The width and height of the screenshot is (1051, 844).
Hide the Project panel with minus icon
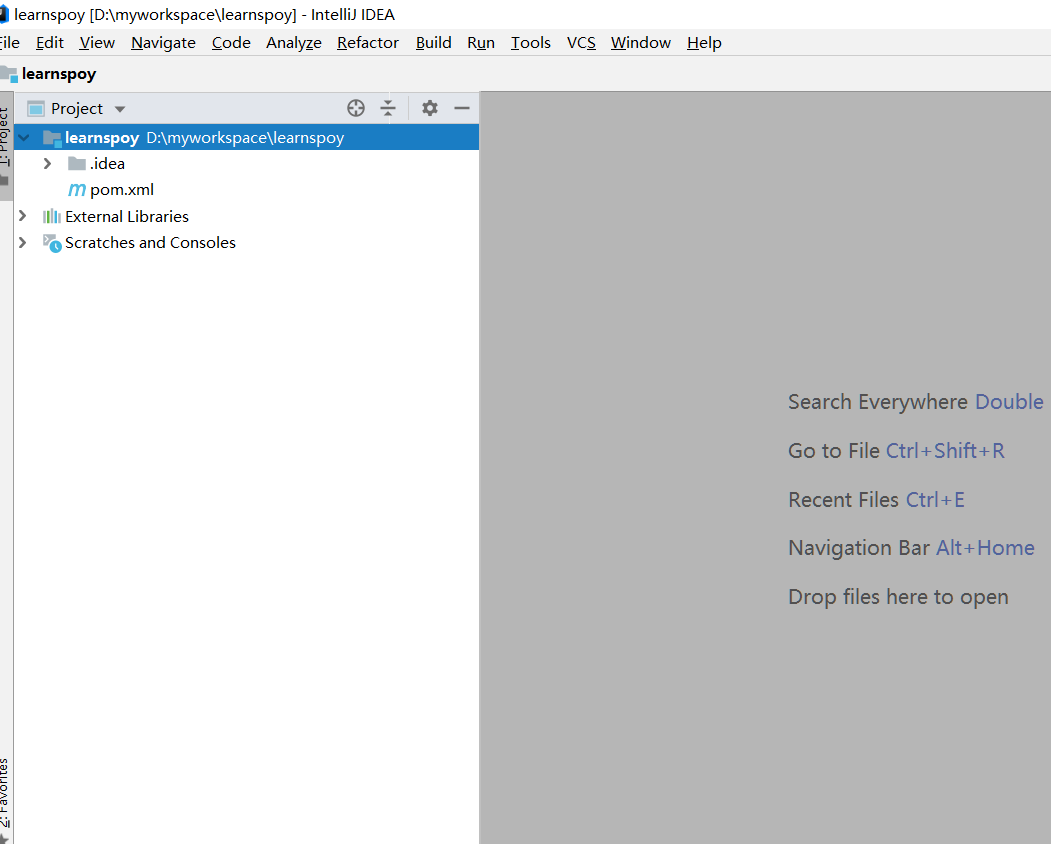click(x=462, y=108)
